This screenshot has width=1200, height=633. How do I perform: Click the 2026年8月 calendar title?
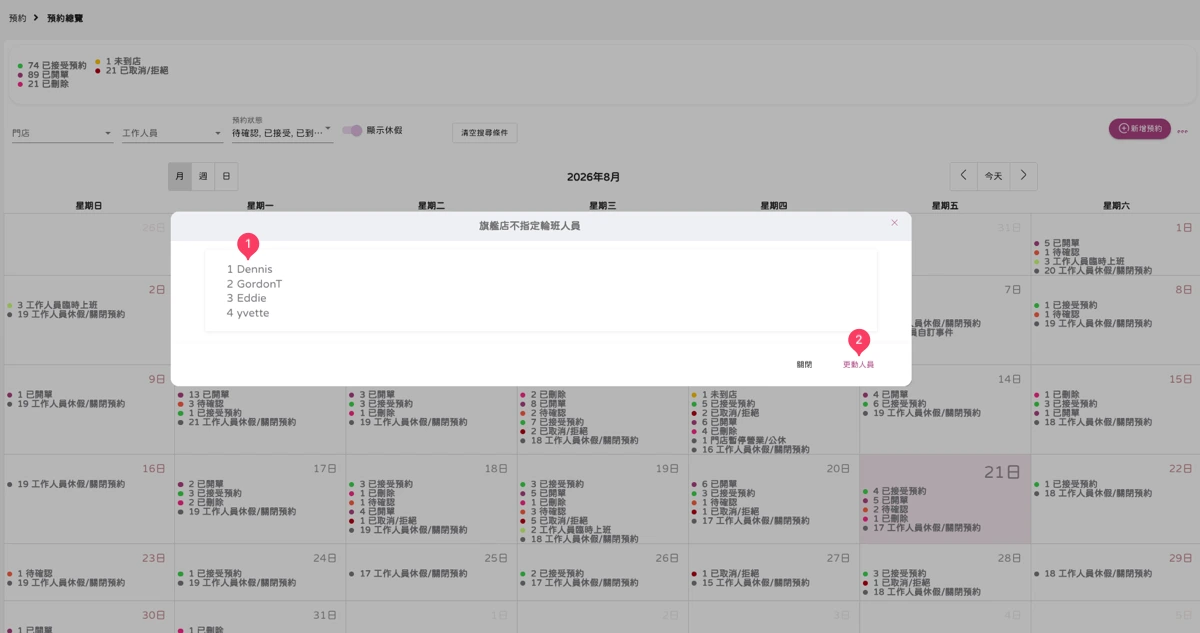click(x=593, y=177)
